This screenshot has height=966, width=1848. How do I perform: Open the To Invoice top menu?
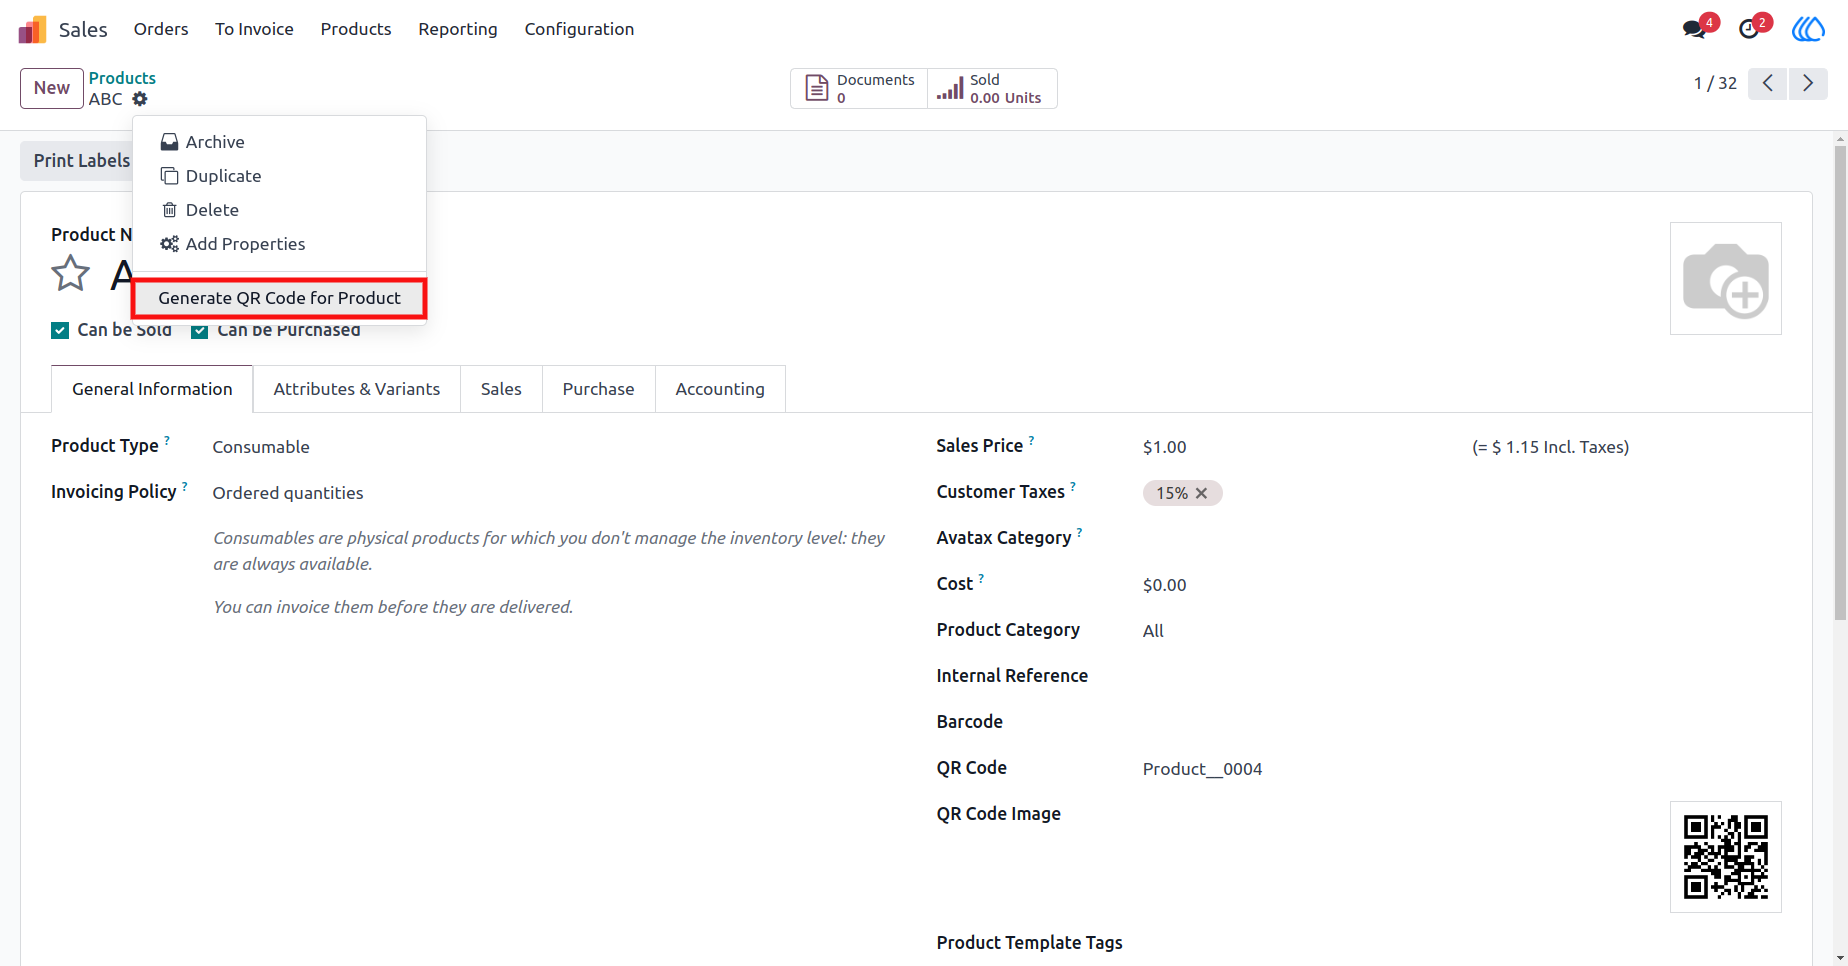click(x=254, y=29)
